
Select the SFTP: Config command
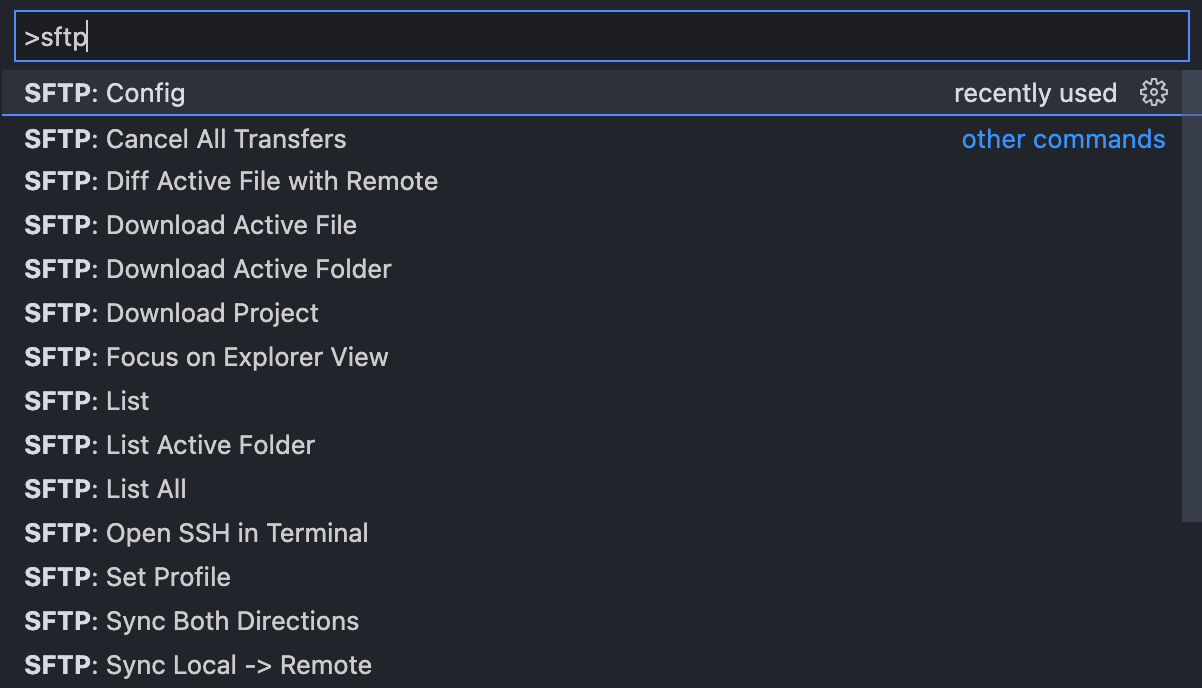coord(591,93)
